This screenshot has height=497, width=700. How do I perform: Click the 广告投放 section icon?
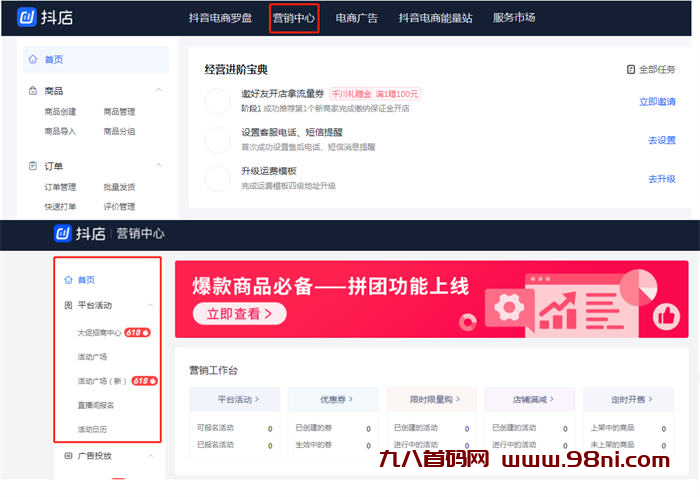click(68, 456)
